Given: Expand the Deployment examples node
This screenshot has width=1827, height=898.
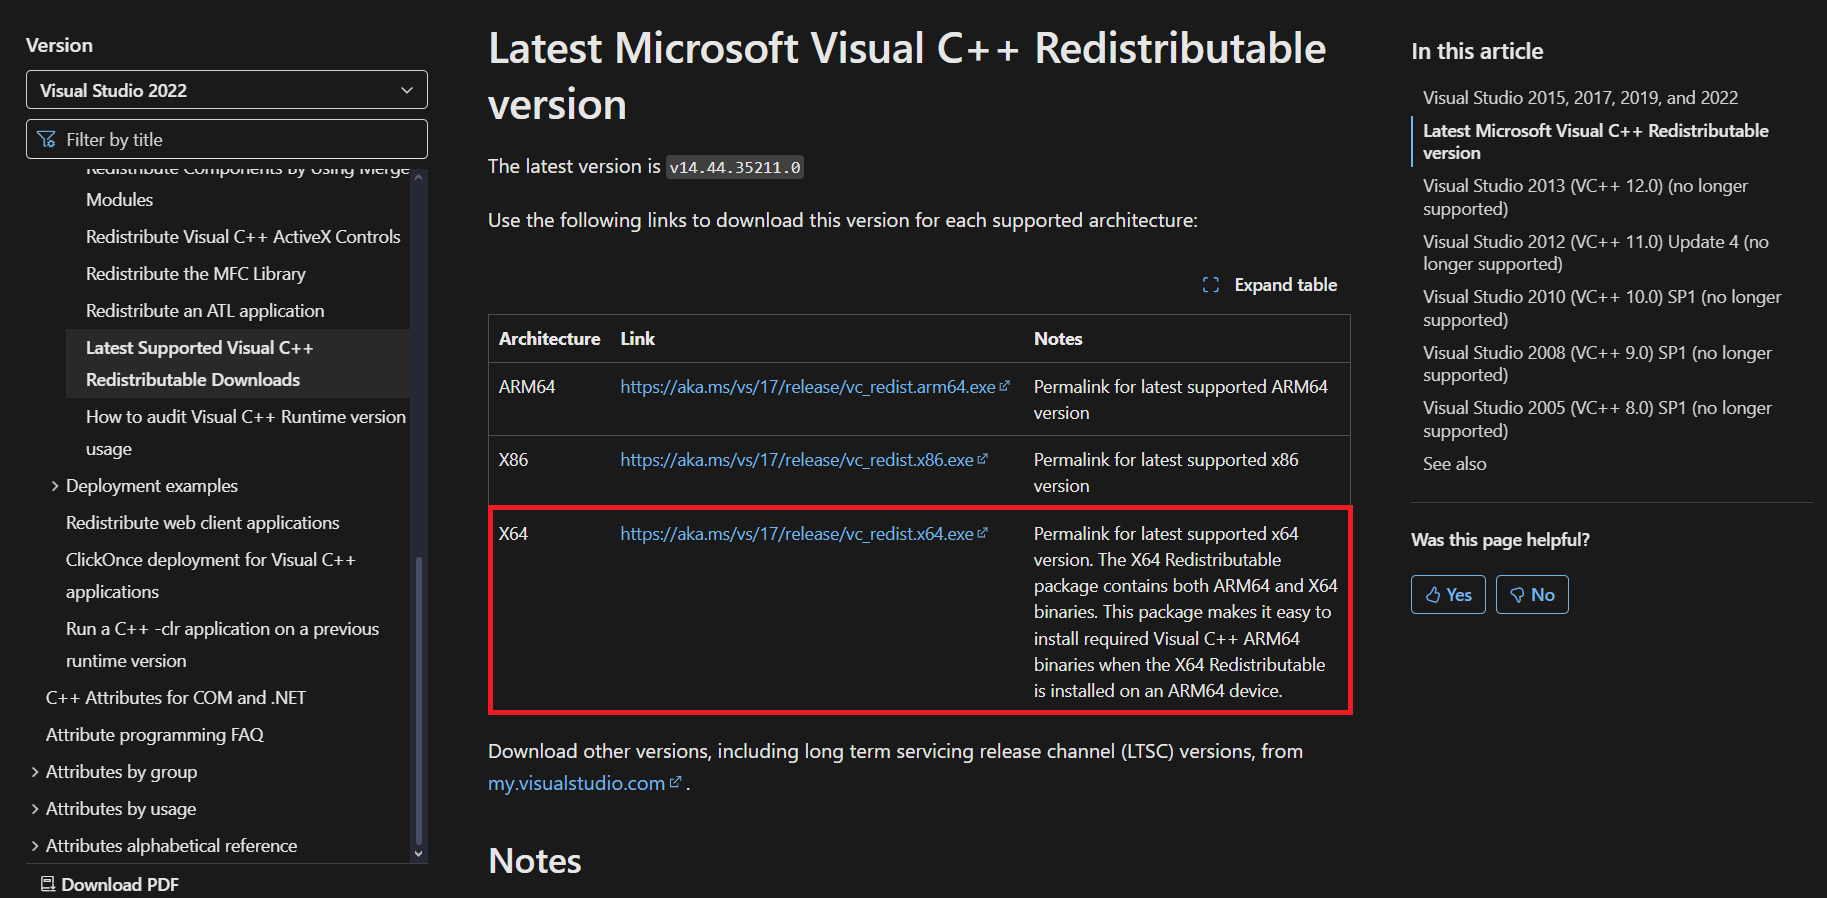Looking at the screenshot, I should click(x=54, y=486).
